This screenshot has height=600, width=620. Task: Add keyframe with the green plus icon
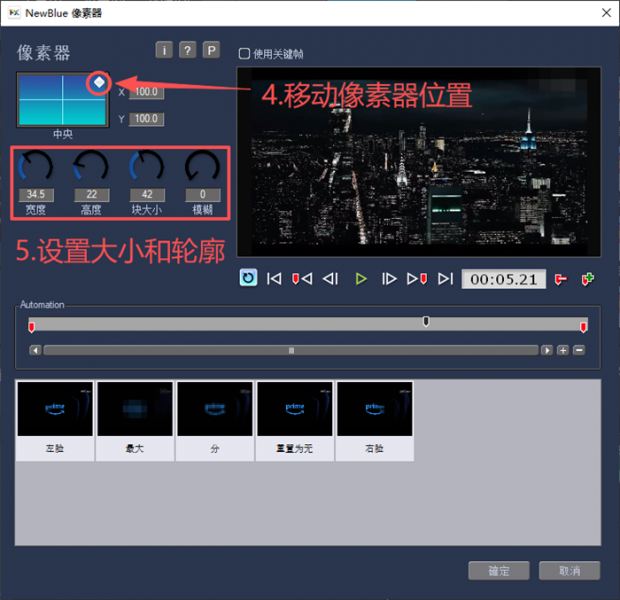pos(588,279)
